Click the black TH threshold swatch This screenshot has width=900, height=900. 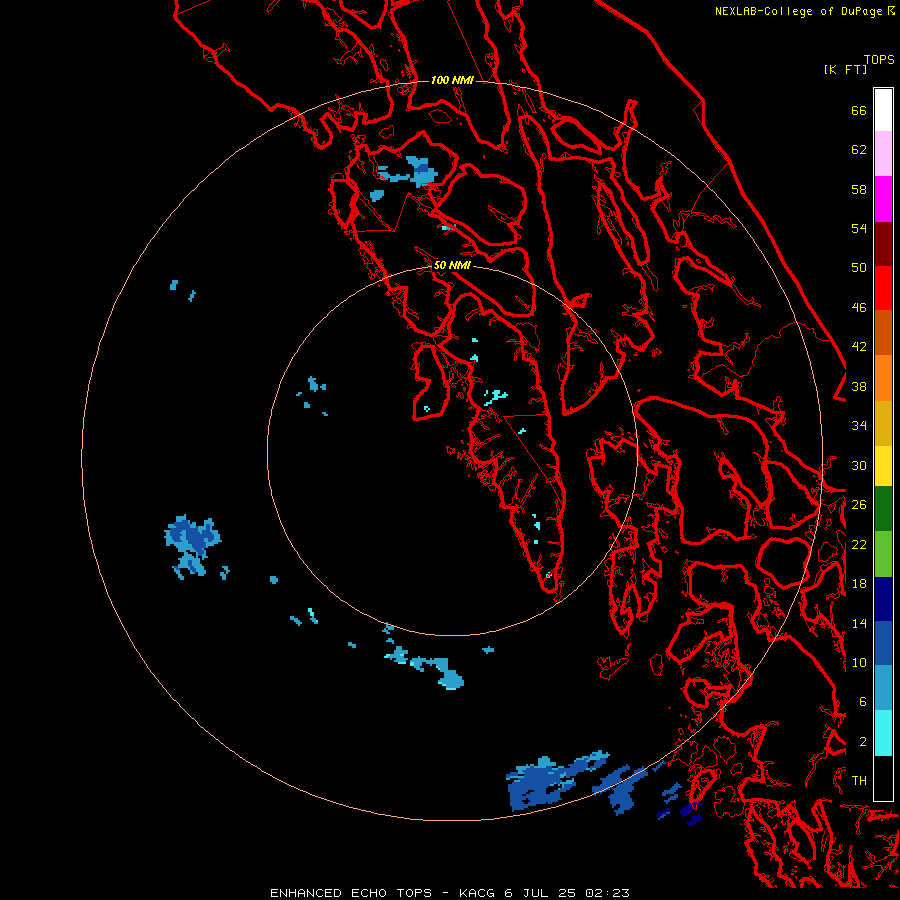883,778
